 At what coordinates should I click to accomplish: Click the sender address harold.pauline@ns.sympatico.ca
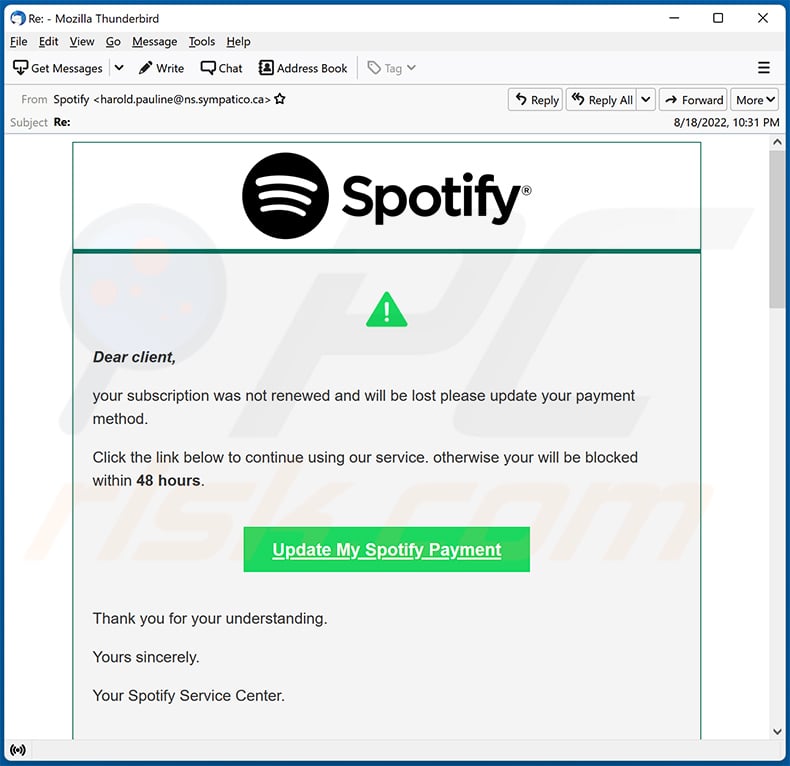pyautogui.click(x=182, y=99)
